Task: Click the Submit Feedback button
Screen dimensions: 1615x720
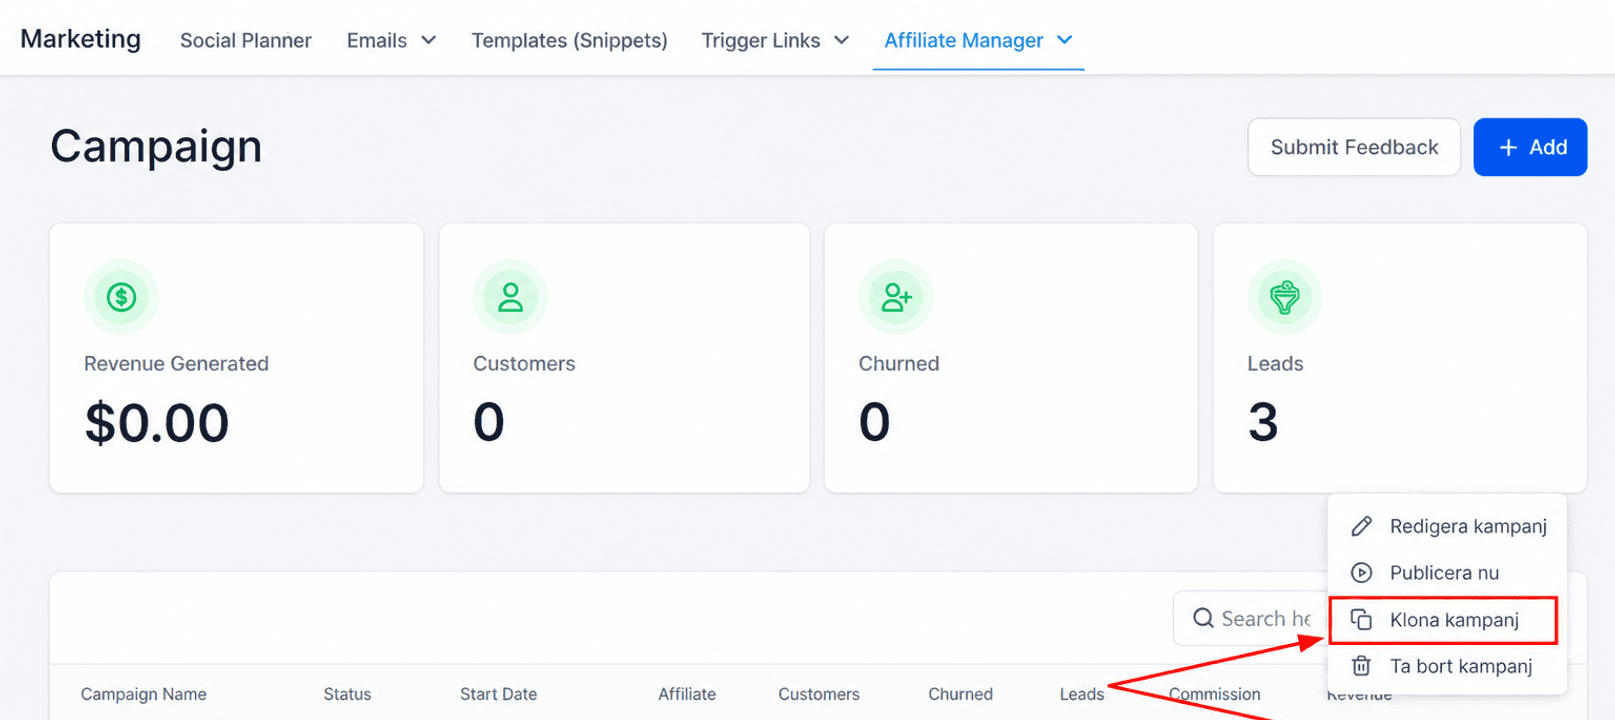Action: (x=1354, y=147)
